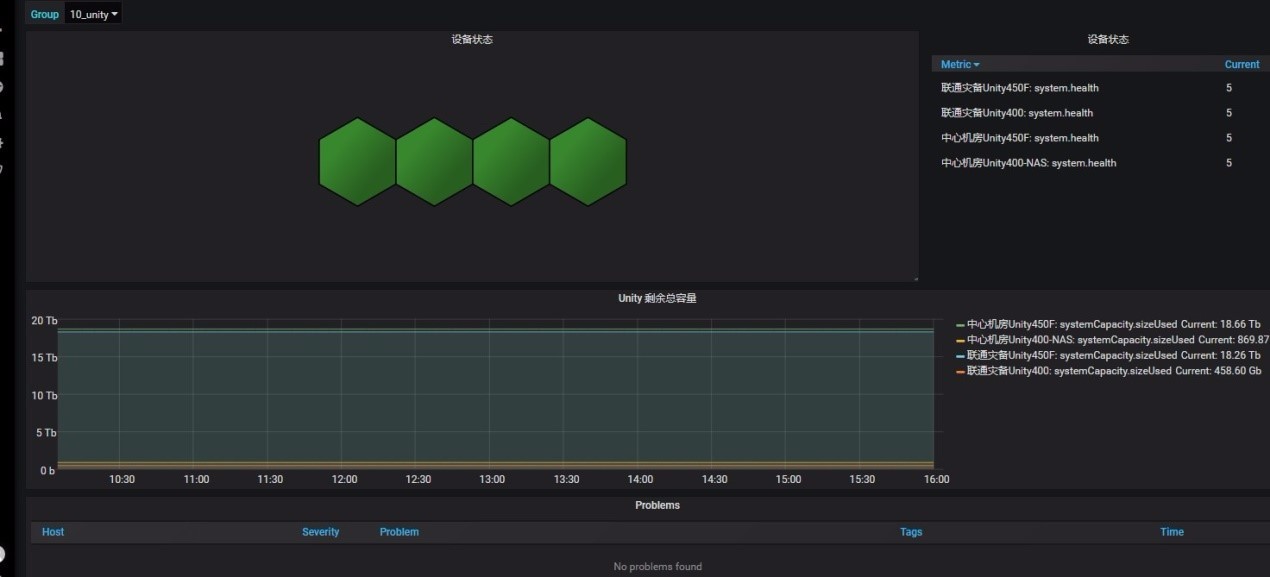Click the 5 Tb y-axis label
The height and width of the screenshot is (577, 1270).
(48, 433)
